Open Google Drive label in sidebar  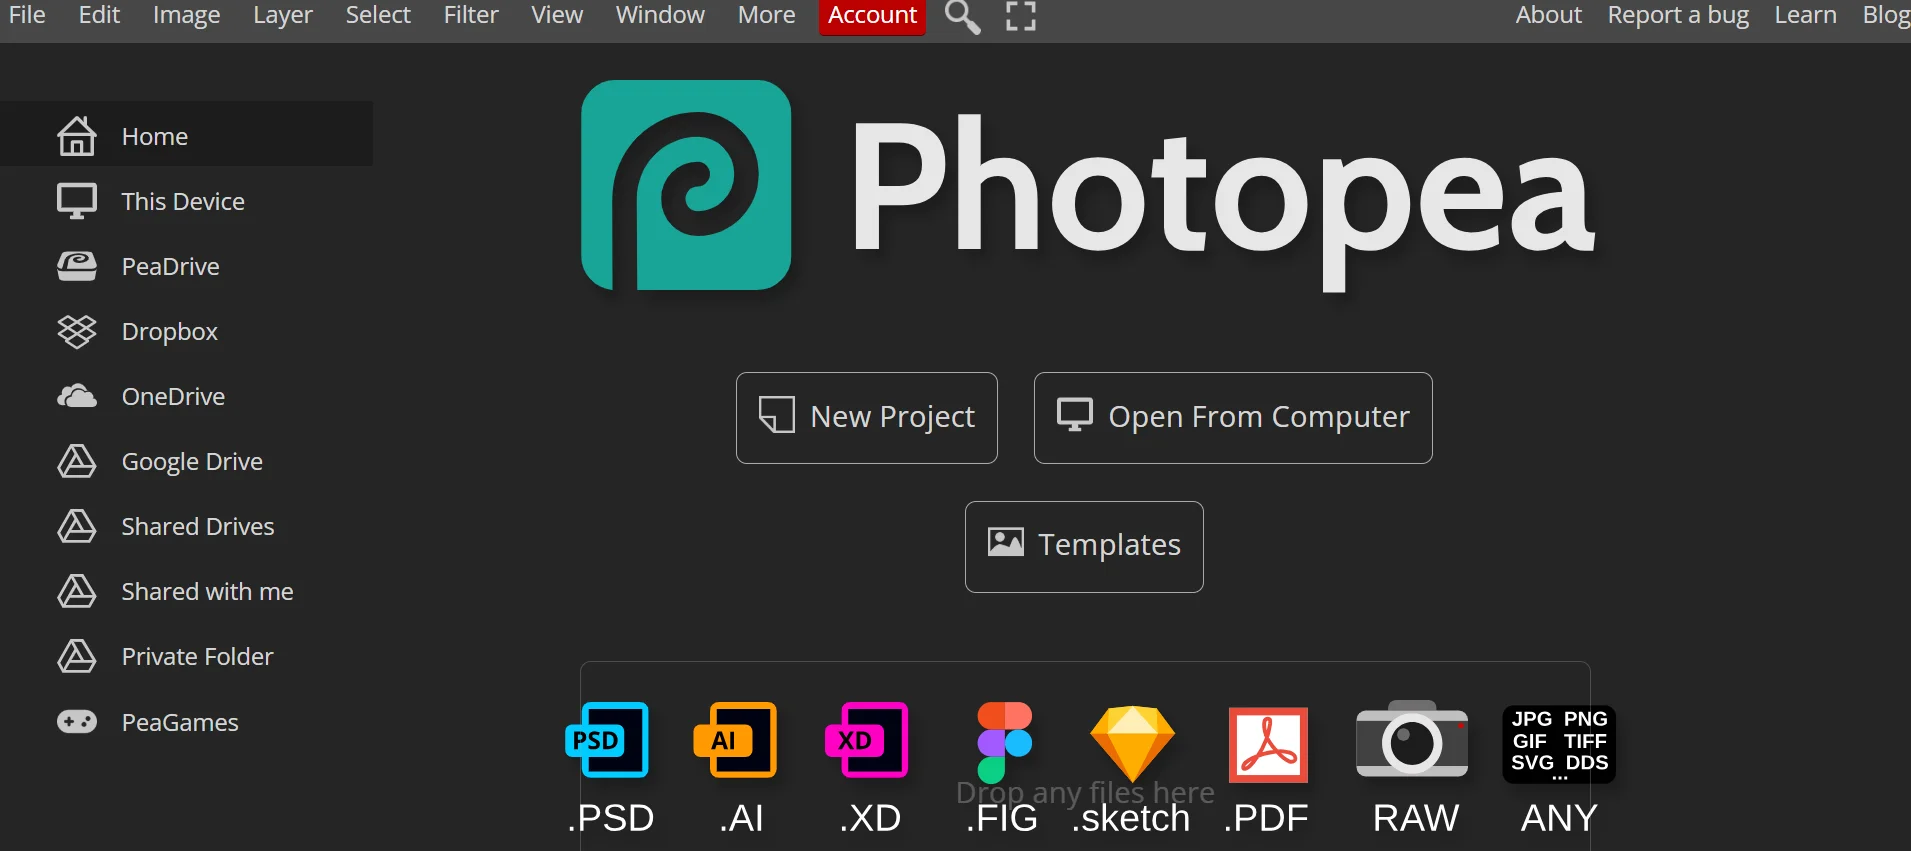coord(192,462)
